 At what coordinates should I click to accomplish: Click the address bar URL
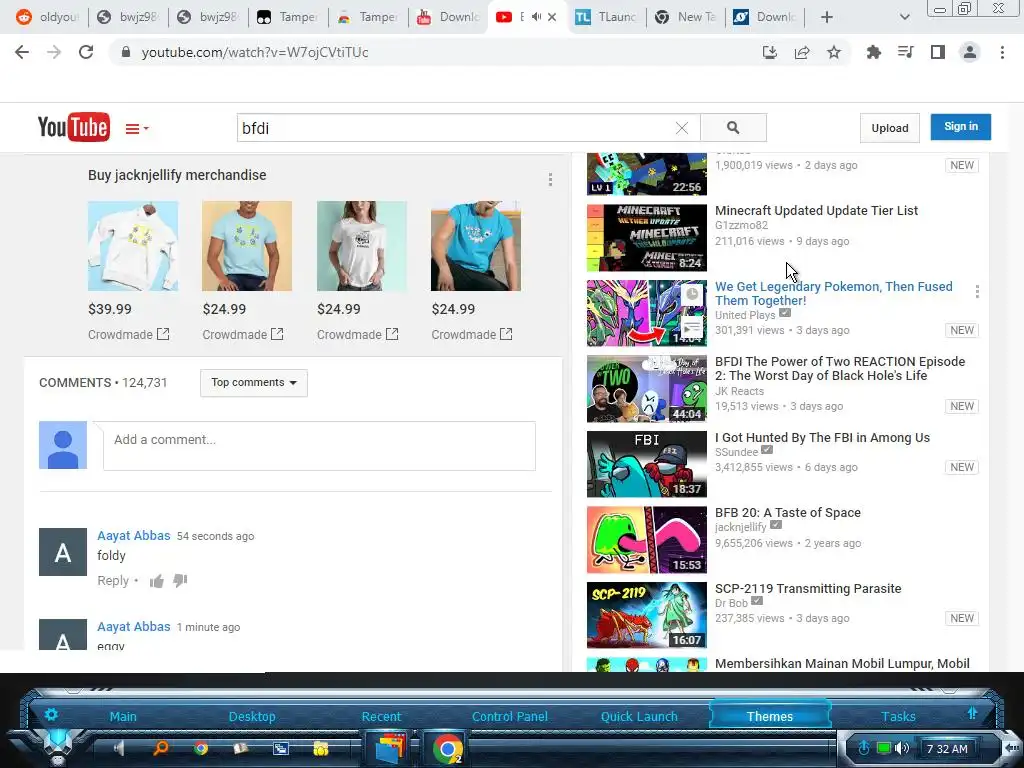pos(255,52)
